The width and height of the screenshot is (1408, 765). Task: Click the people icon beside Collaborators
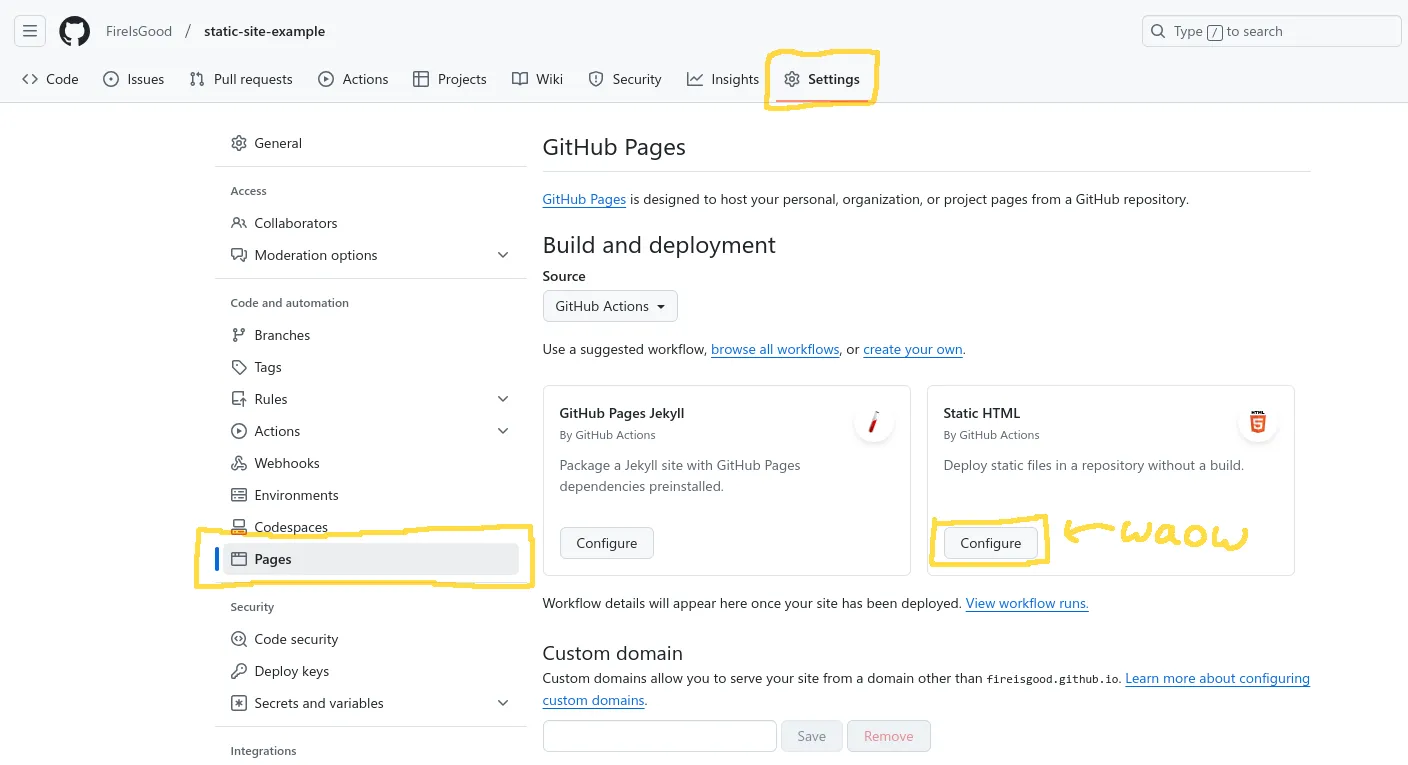(239, 223)
